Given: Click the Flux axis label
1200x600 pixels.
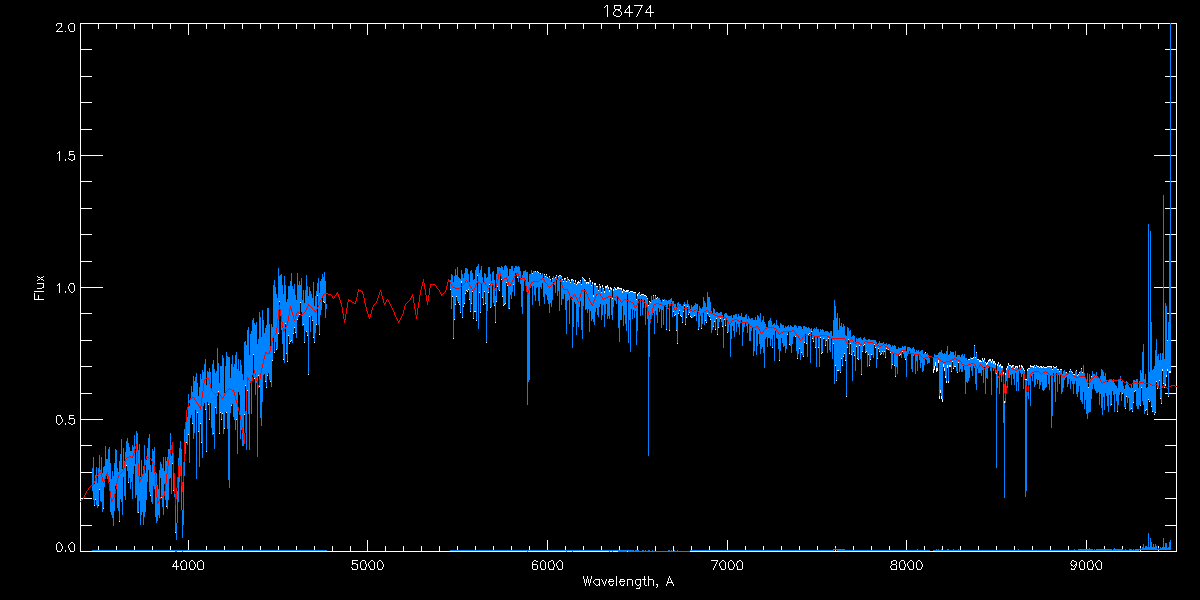Looking at the screenshot, I should 40,288.
